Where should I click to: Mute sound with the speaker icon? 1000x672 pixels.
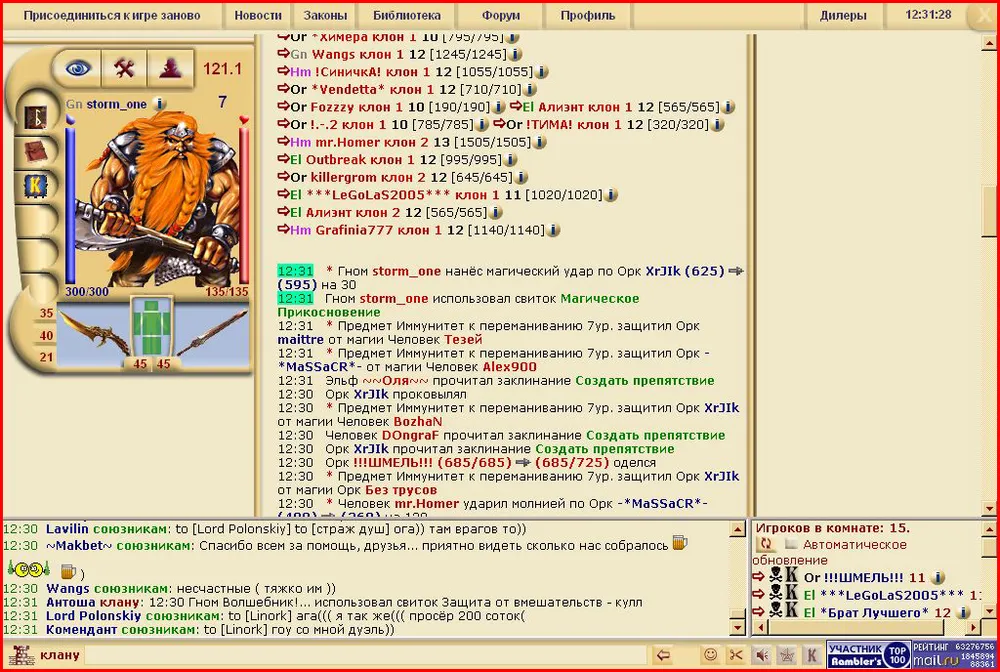tap(762, 655)
